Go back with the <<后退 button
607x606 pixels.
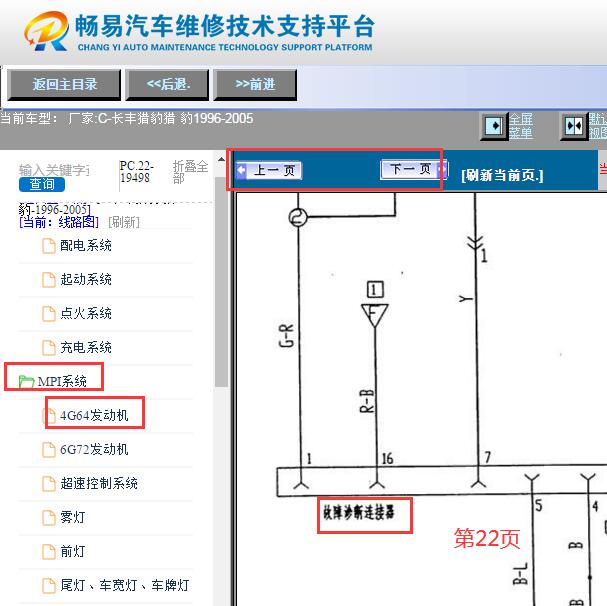point(168,84)
